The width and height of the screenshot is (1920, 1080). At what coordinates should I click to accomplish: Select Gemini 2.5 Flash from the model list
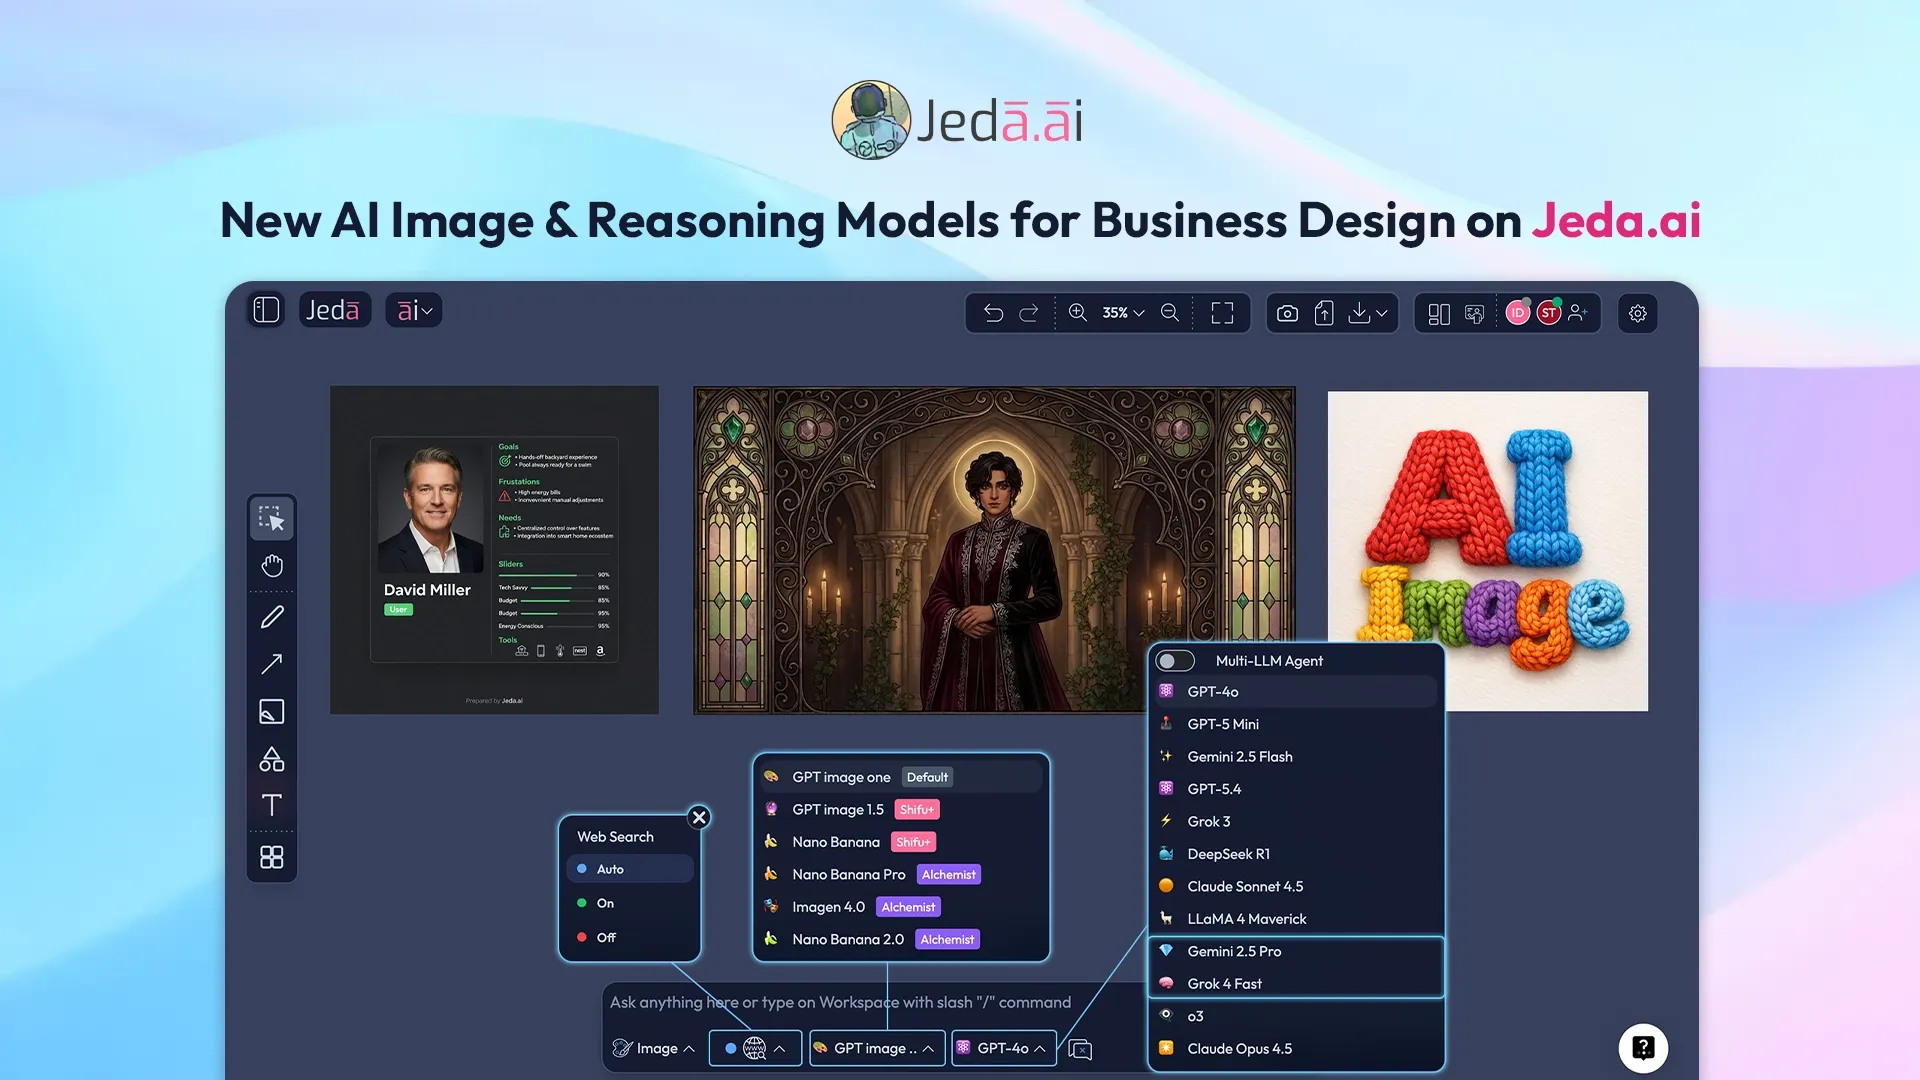pos(1240,756)
